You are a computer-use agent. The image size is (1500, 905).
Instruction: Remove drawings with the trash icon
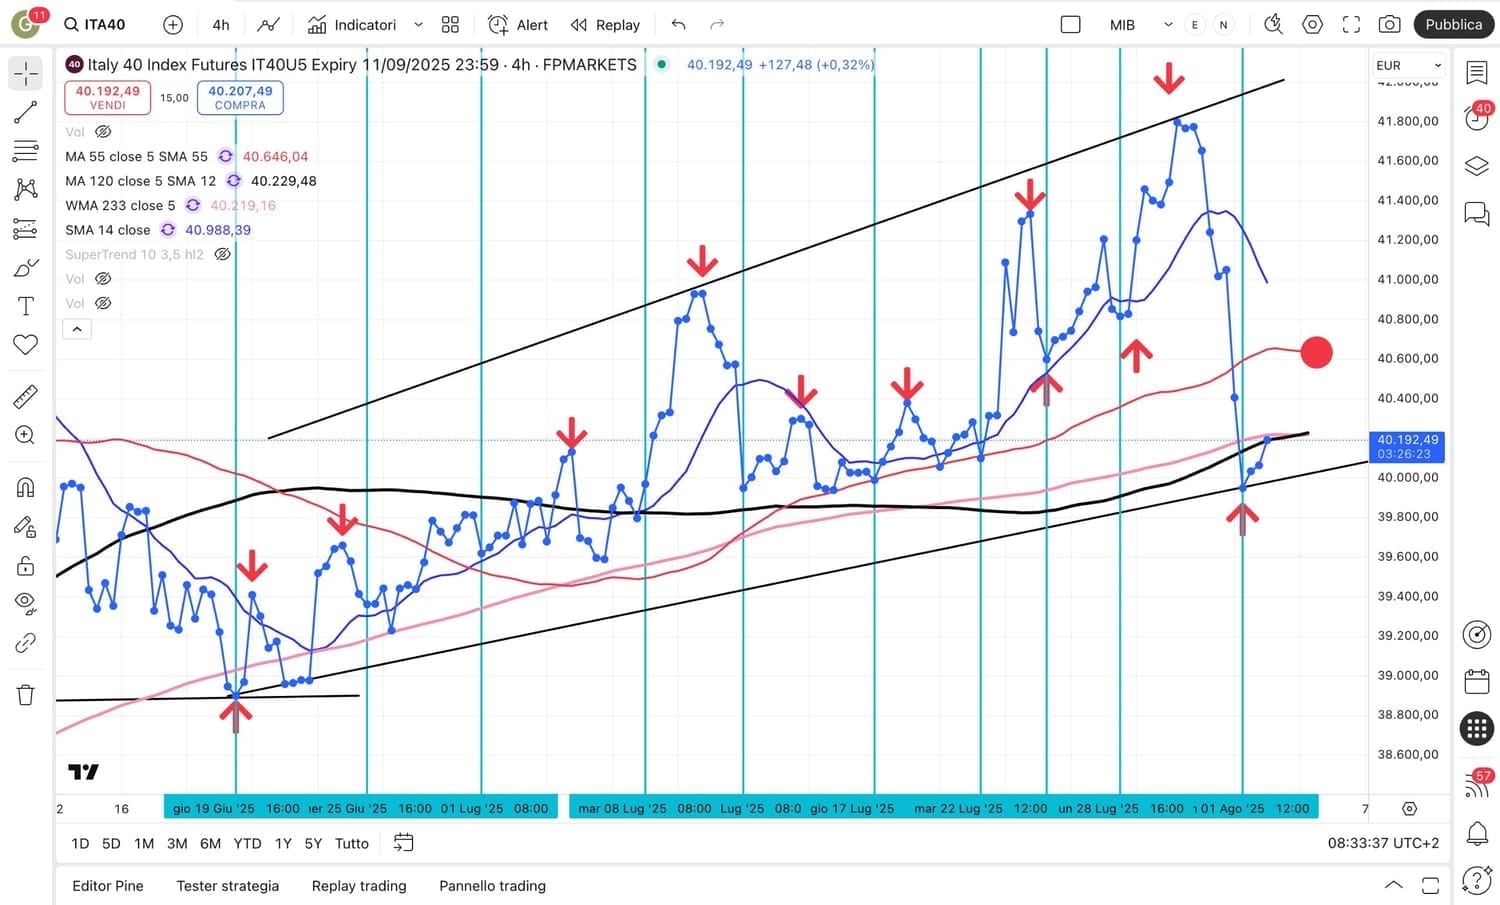(x=26, y=694)
